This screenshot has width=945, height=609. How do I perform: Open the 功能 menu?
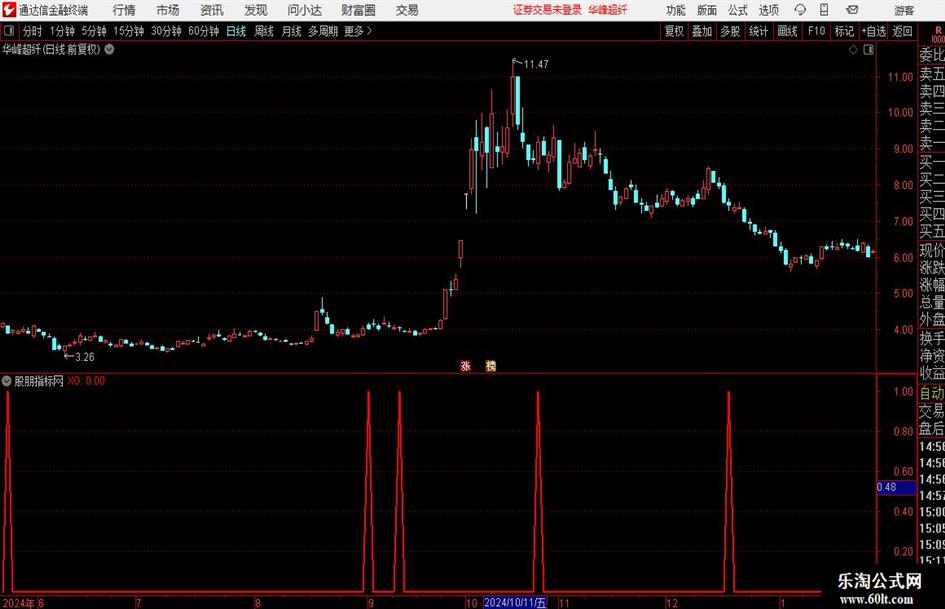click(x=676, y=10)
